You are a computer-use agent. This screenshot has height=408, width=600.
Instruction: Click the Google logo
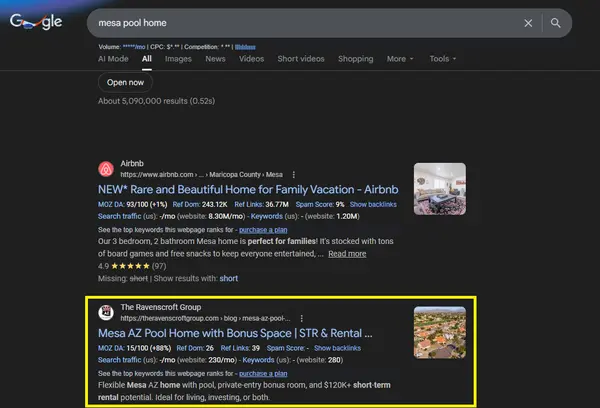tap(36, 22)
